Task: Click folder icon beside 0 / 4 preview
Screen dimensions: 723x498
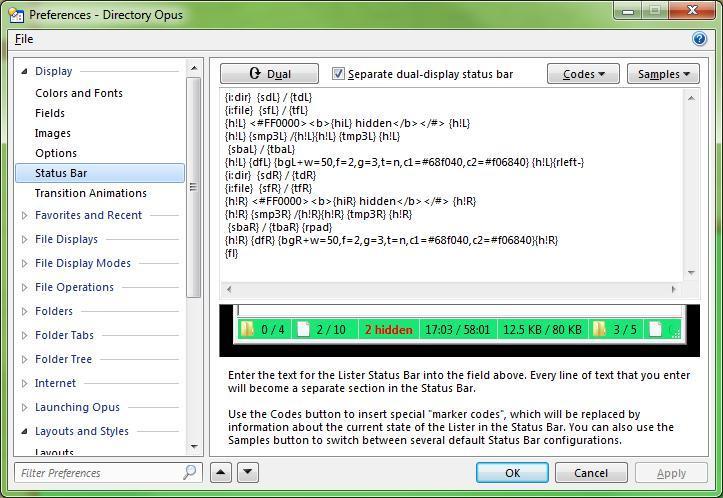Action: coord(248,329)
